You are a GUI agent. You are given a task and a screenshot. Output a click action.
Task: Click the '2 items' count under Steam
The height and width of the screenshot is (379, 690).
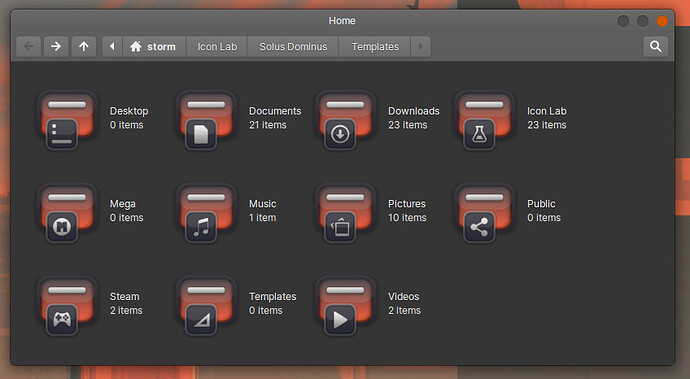click(126, 311)
